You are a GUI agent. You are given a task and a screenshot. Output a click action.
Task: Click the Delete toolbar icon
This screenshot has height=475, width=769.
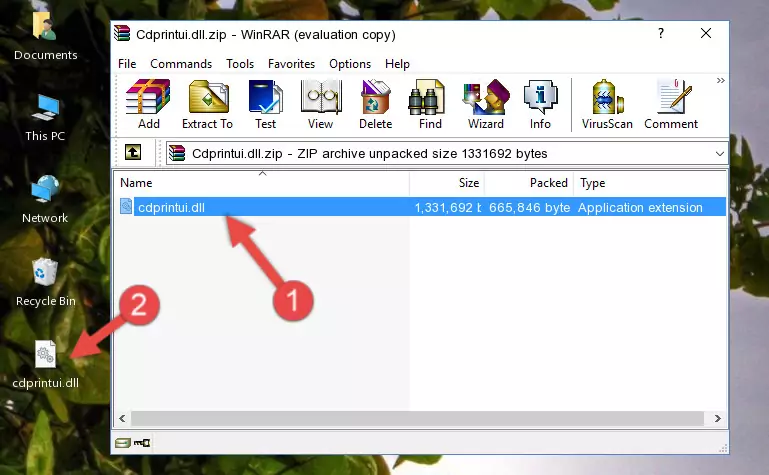375,104
